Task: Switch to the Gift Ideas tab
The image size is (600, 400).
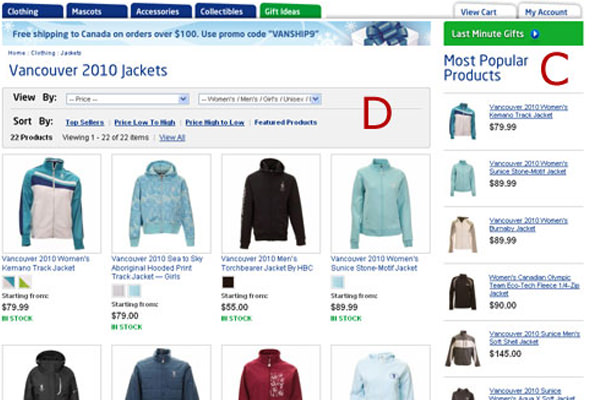Action: [290, 11]
